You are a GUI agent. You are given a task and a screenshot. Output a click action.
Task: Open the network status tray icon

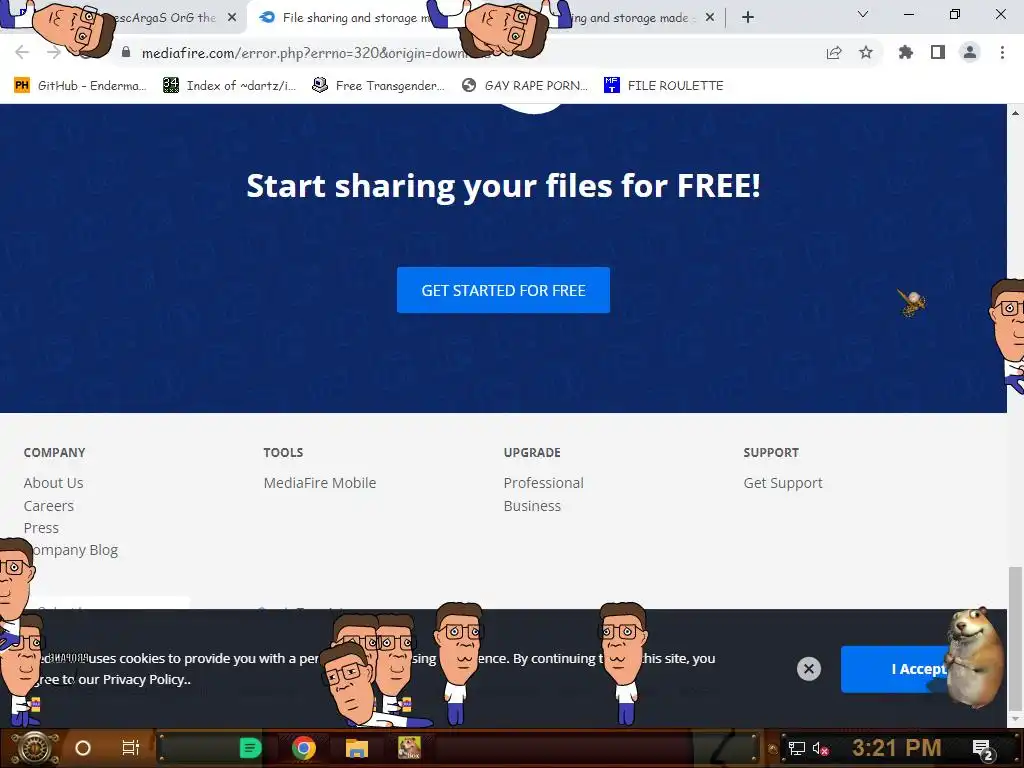(796, 748)
